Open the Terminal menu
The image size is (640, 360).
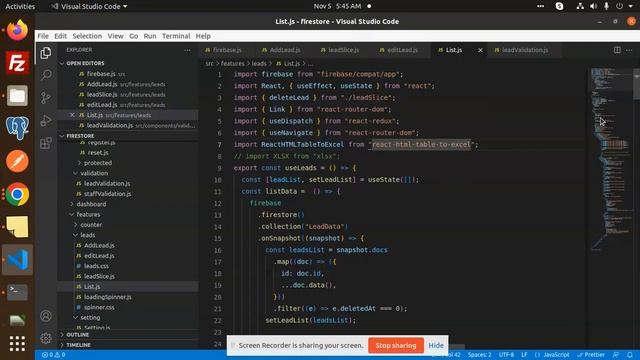(176, 36)
